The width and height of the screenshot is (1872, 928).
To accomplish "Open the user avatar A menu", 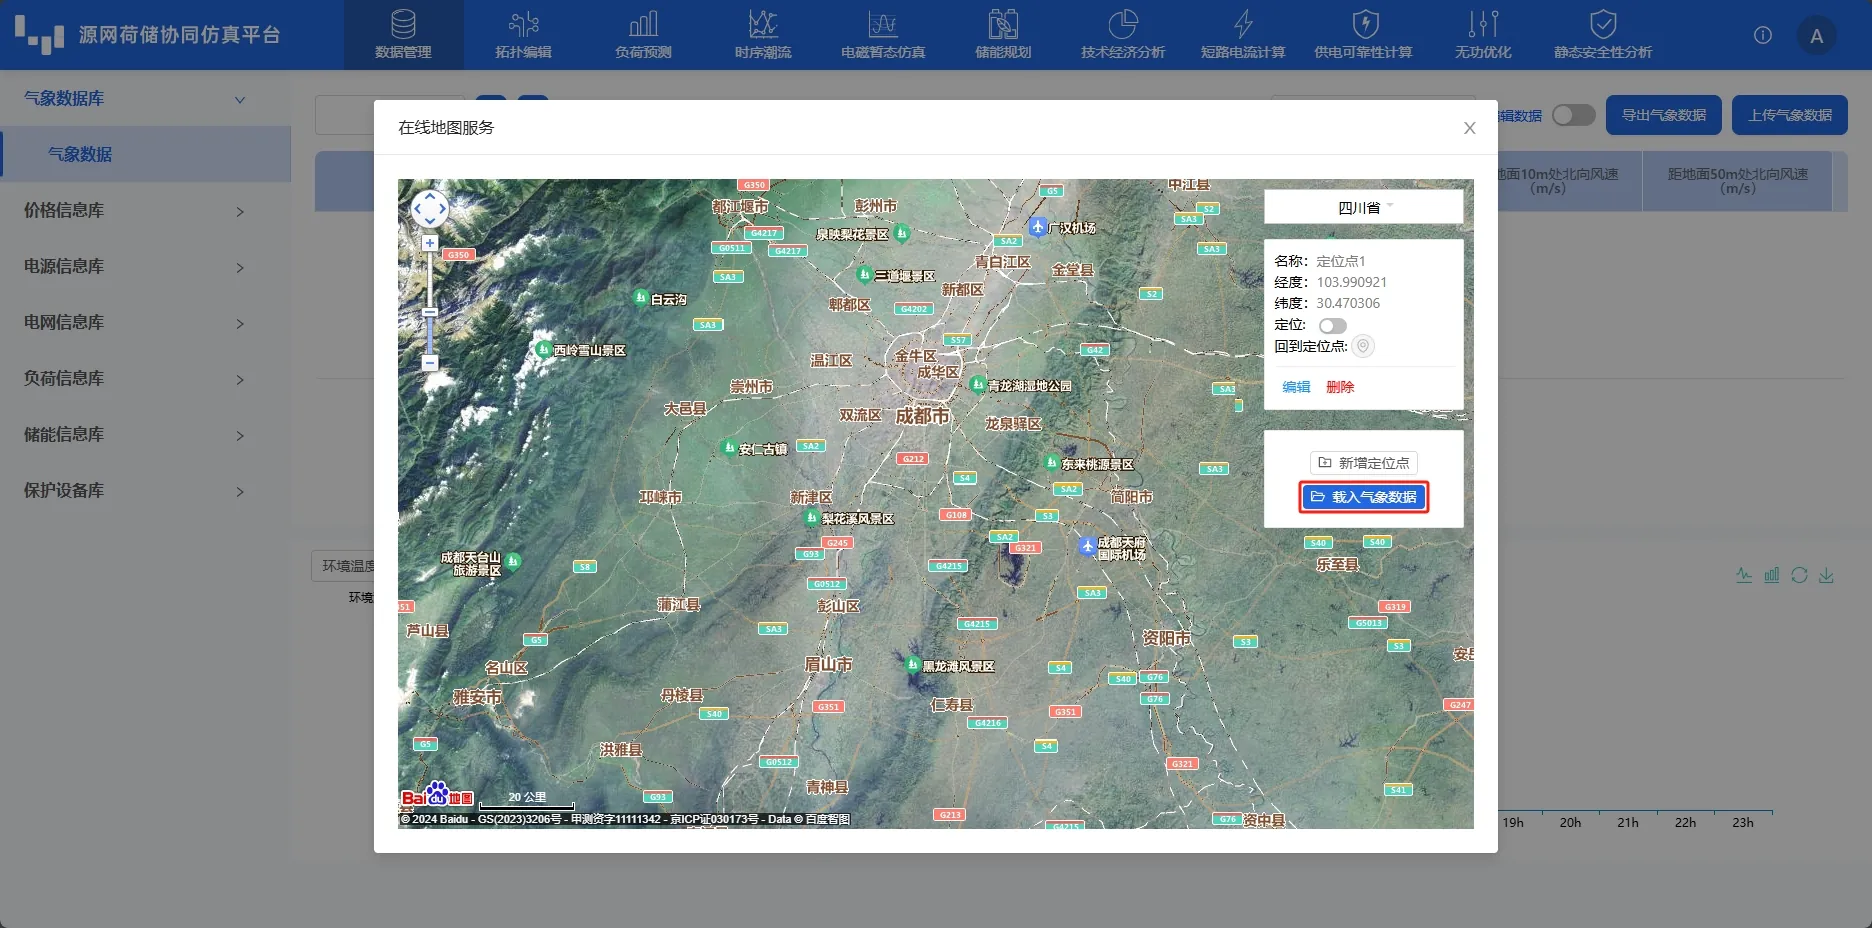I will point(1816,36).
